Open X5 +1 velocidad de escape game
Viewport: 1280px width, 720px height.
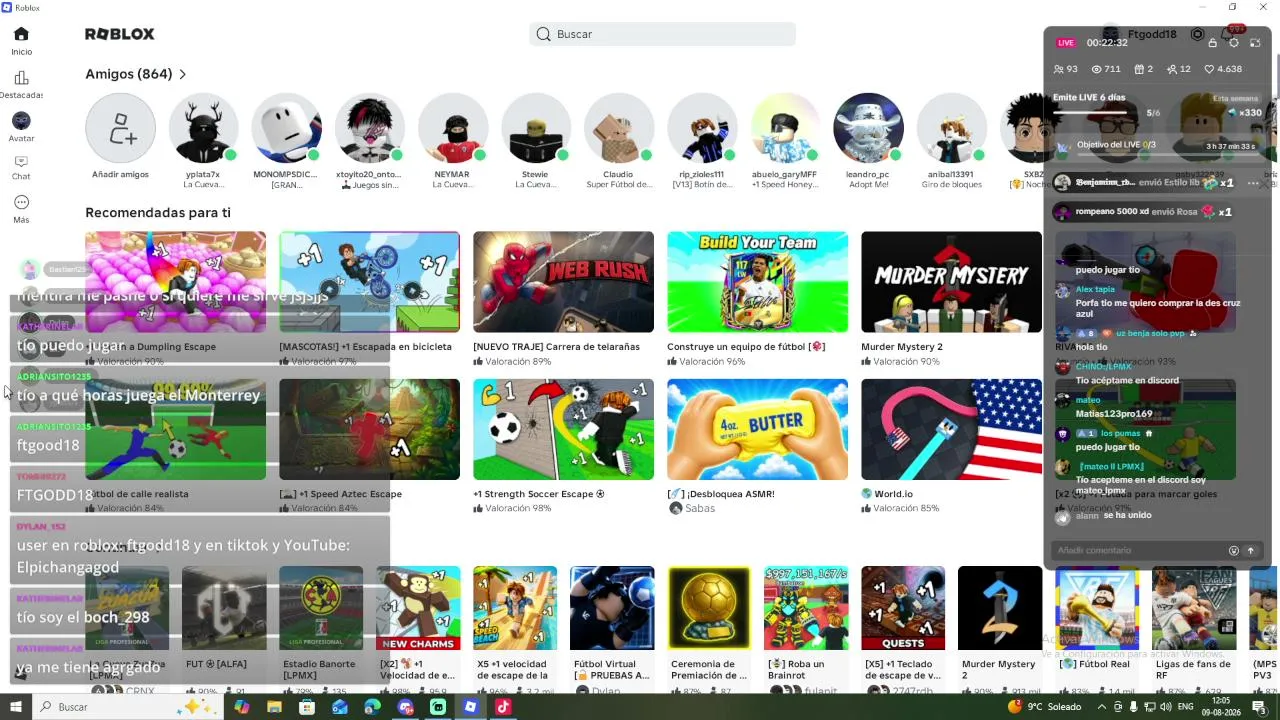(515, 608)
